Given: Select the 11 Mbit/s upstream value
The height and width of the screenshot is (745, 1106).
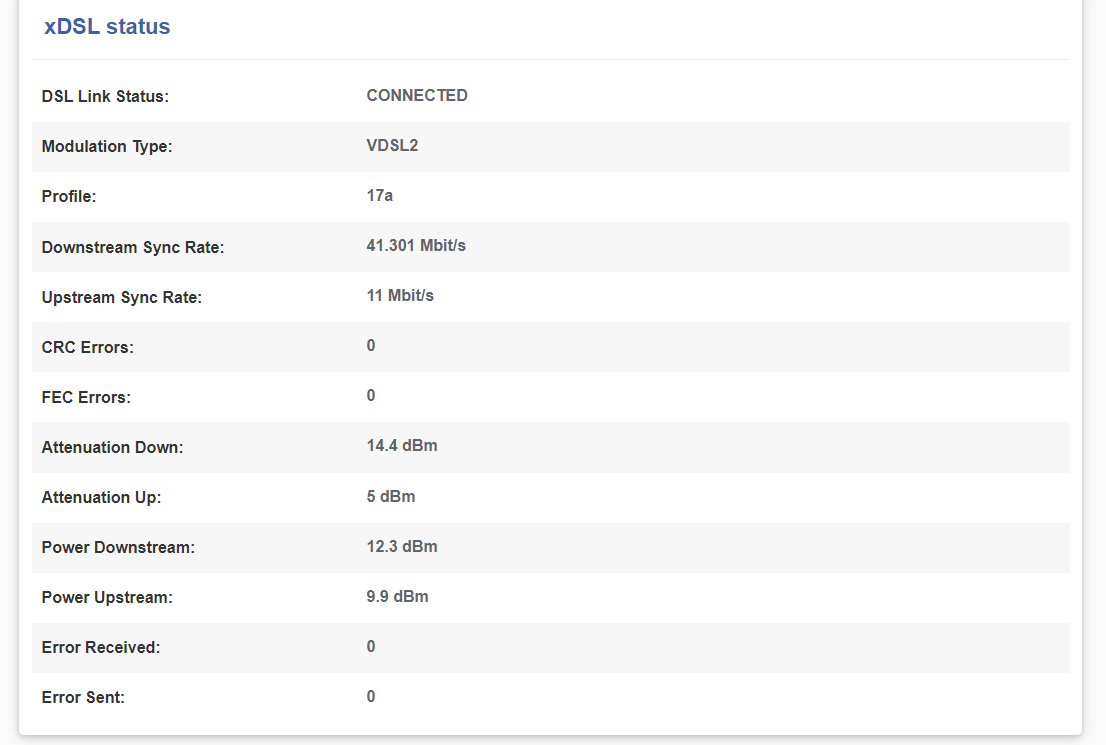Looking at the screenshot, I should pos(400,296).
